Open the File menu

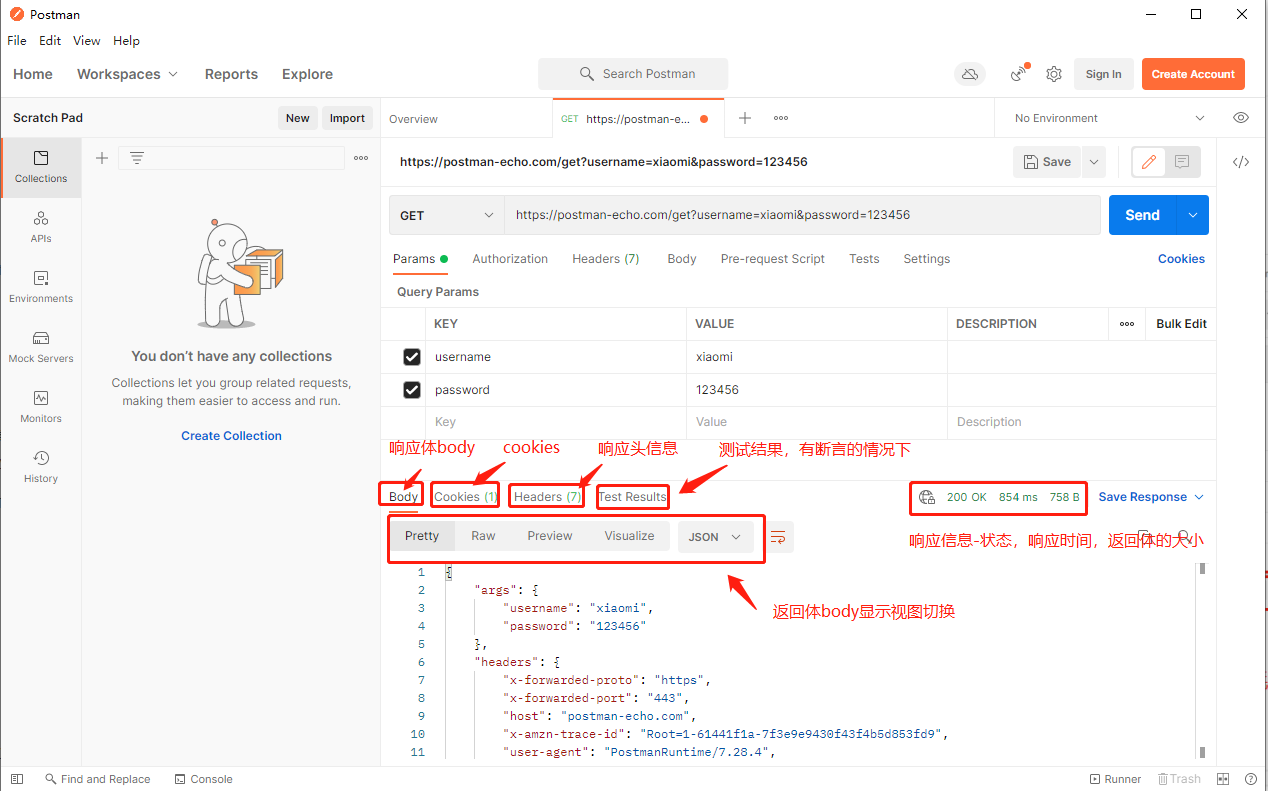click(x=16, y=41)
